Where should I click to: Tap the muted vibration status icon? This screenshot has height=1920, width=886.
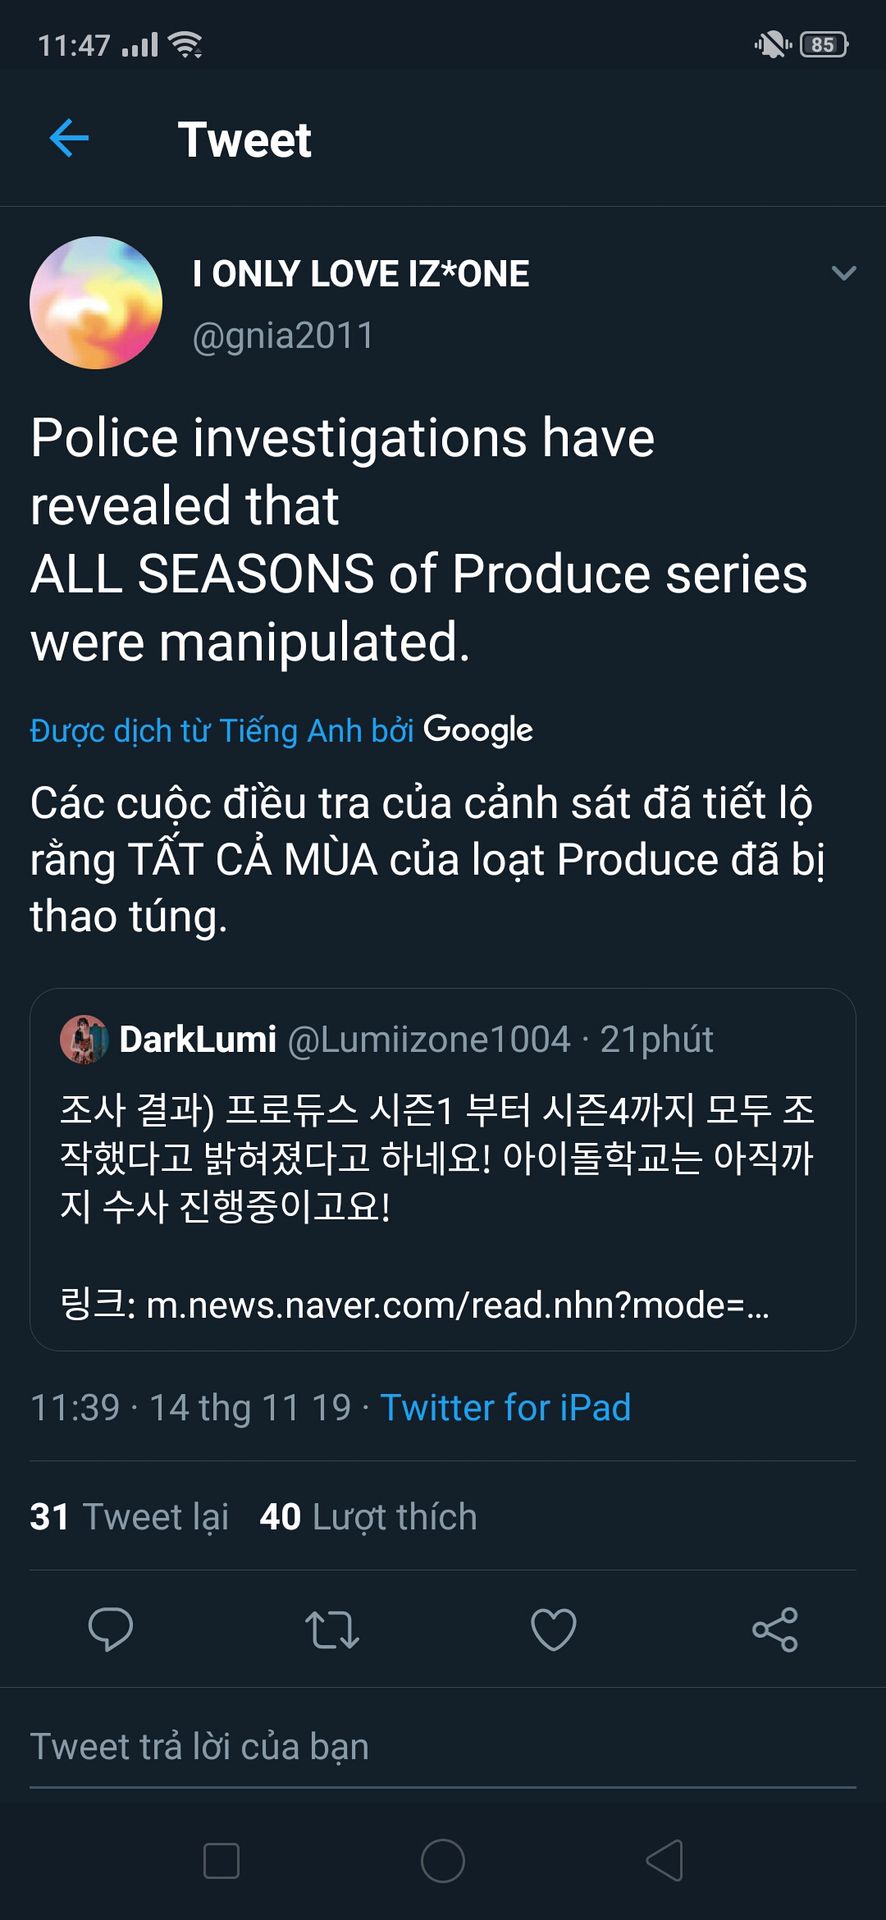(x=771, y=45)
